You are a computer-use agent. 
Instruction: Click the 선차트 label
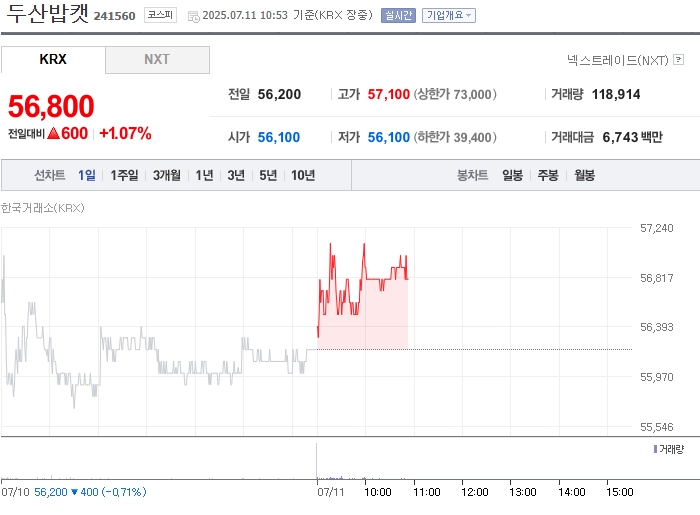(50, 175)
